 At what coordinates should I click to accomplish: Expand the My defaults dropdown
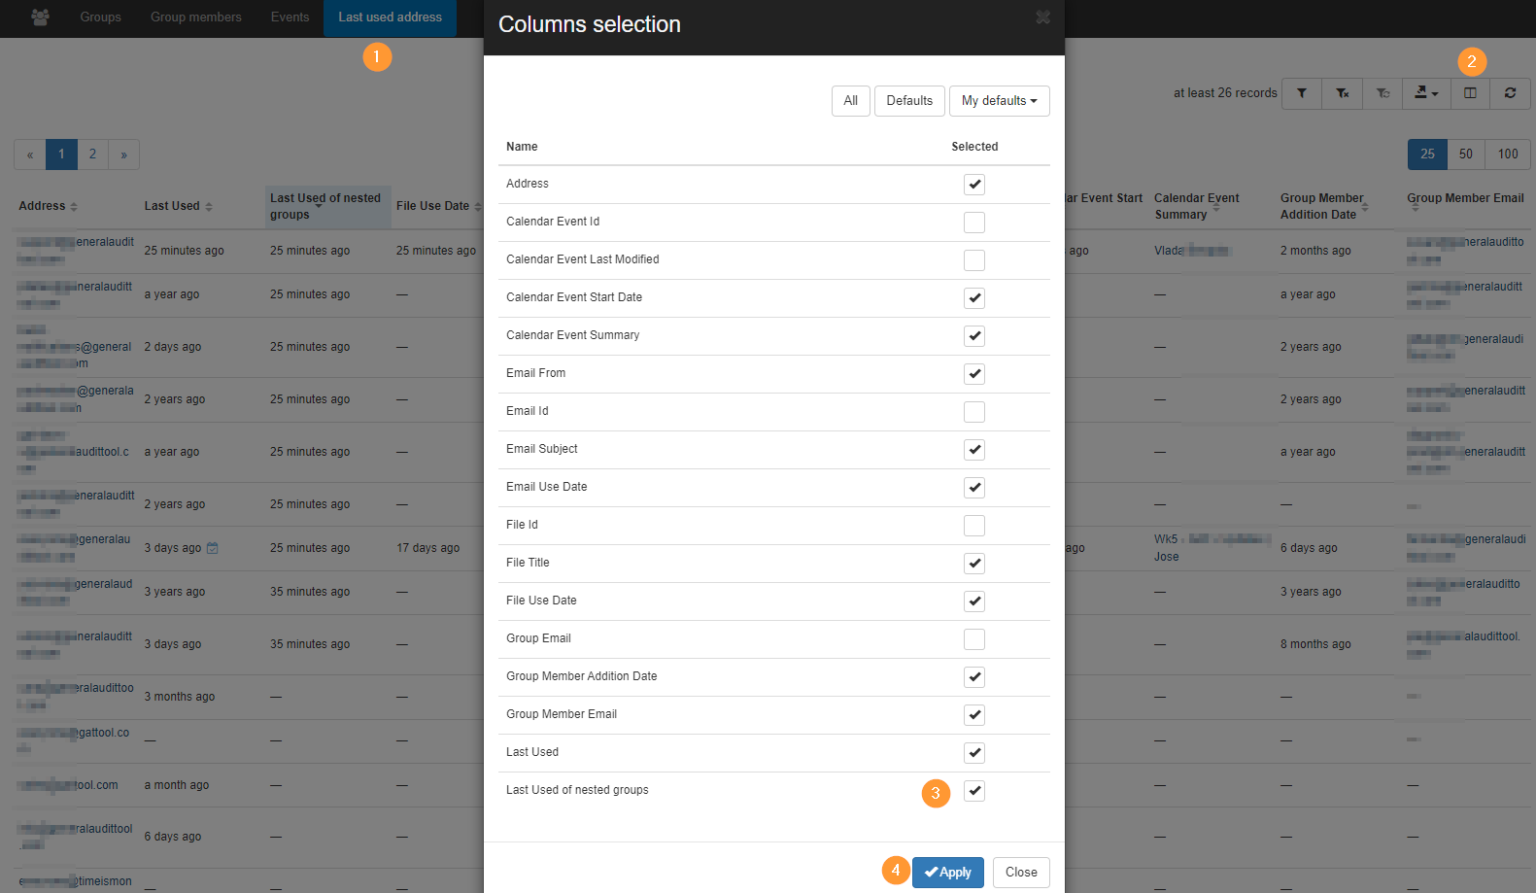tap(999, 101)
